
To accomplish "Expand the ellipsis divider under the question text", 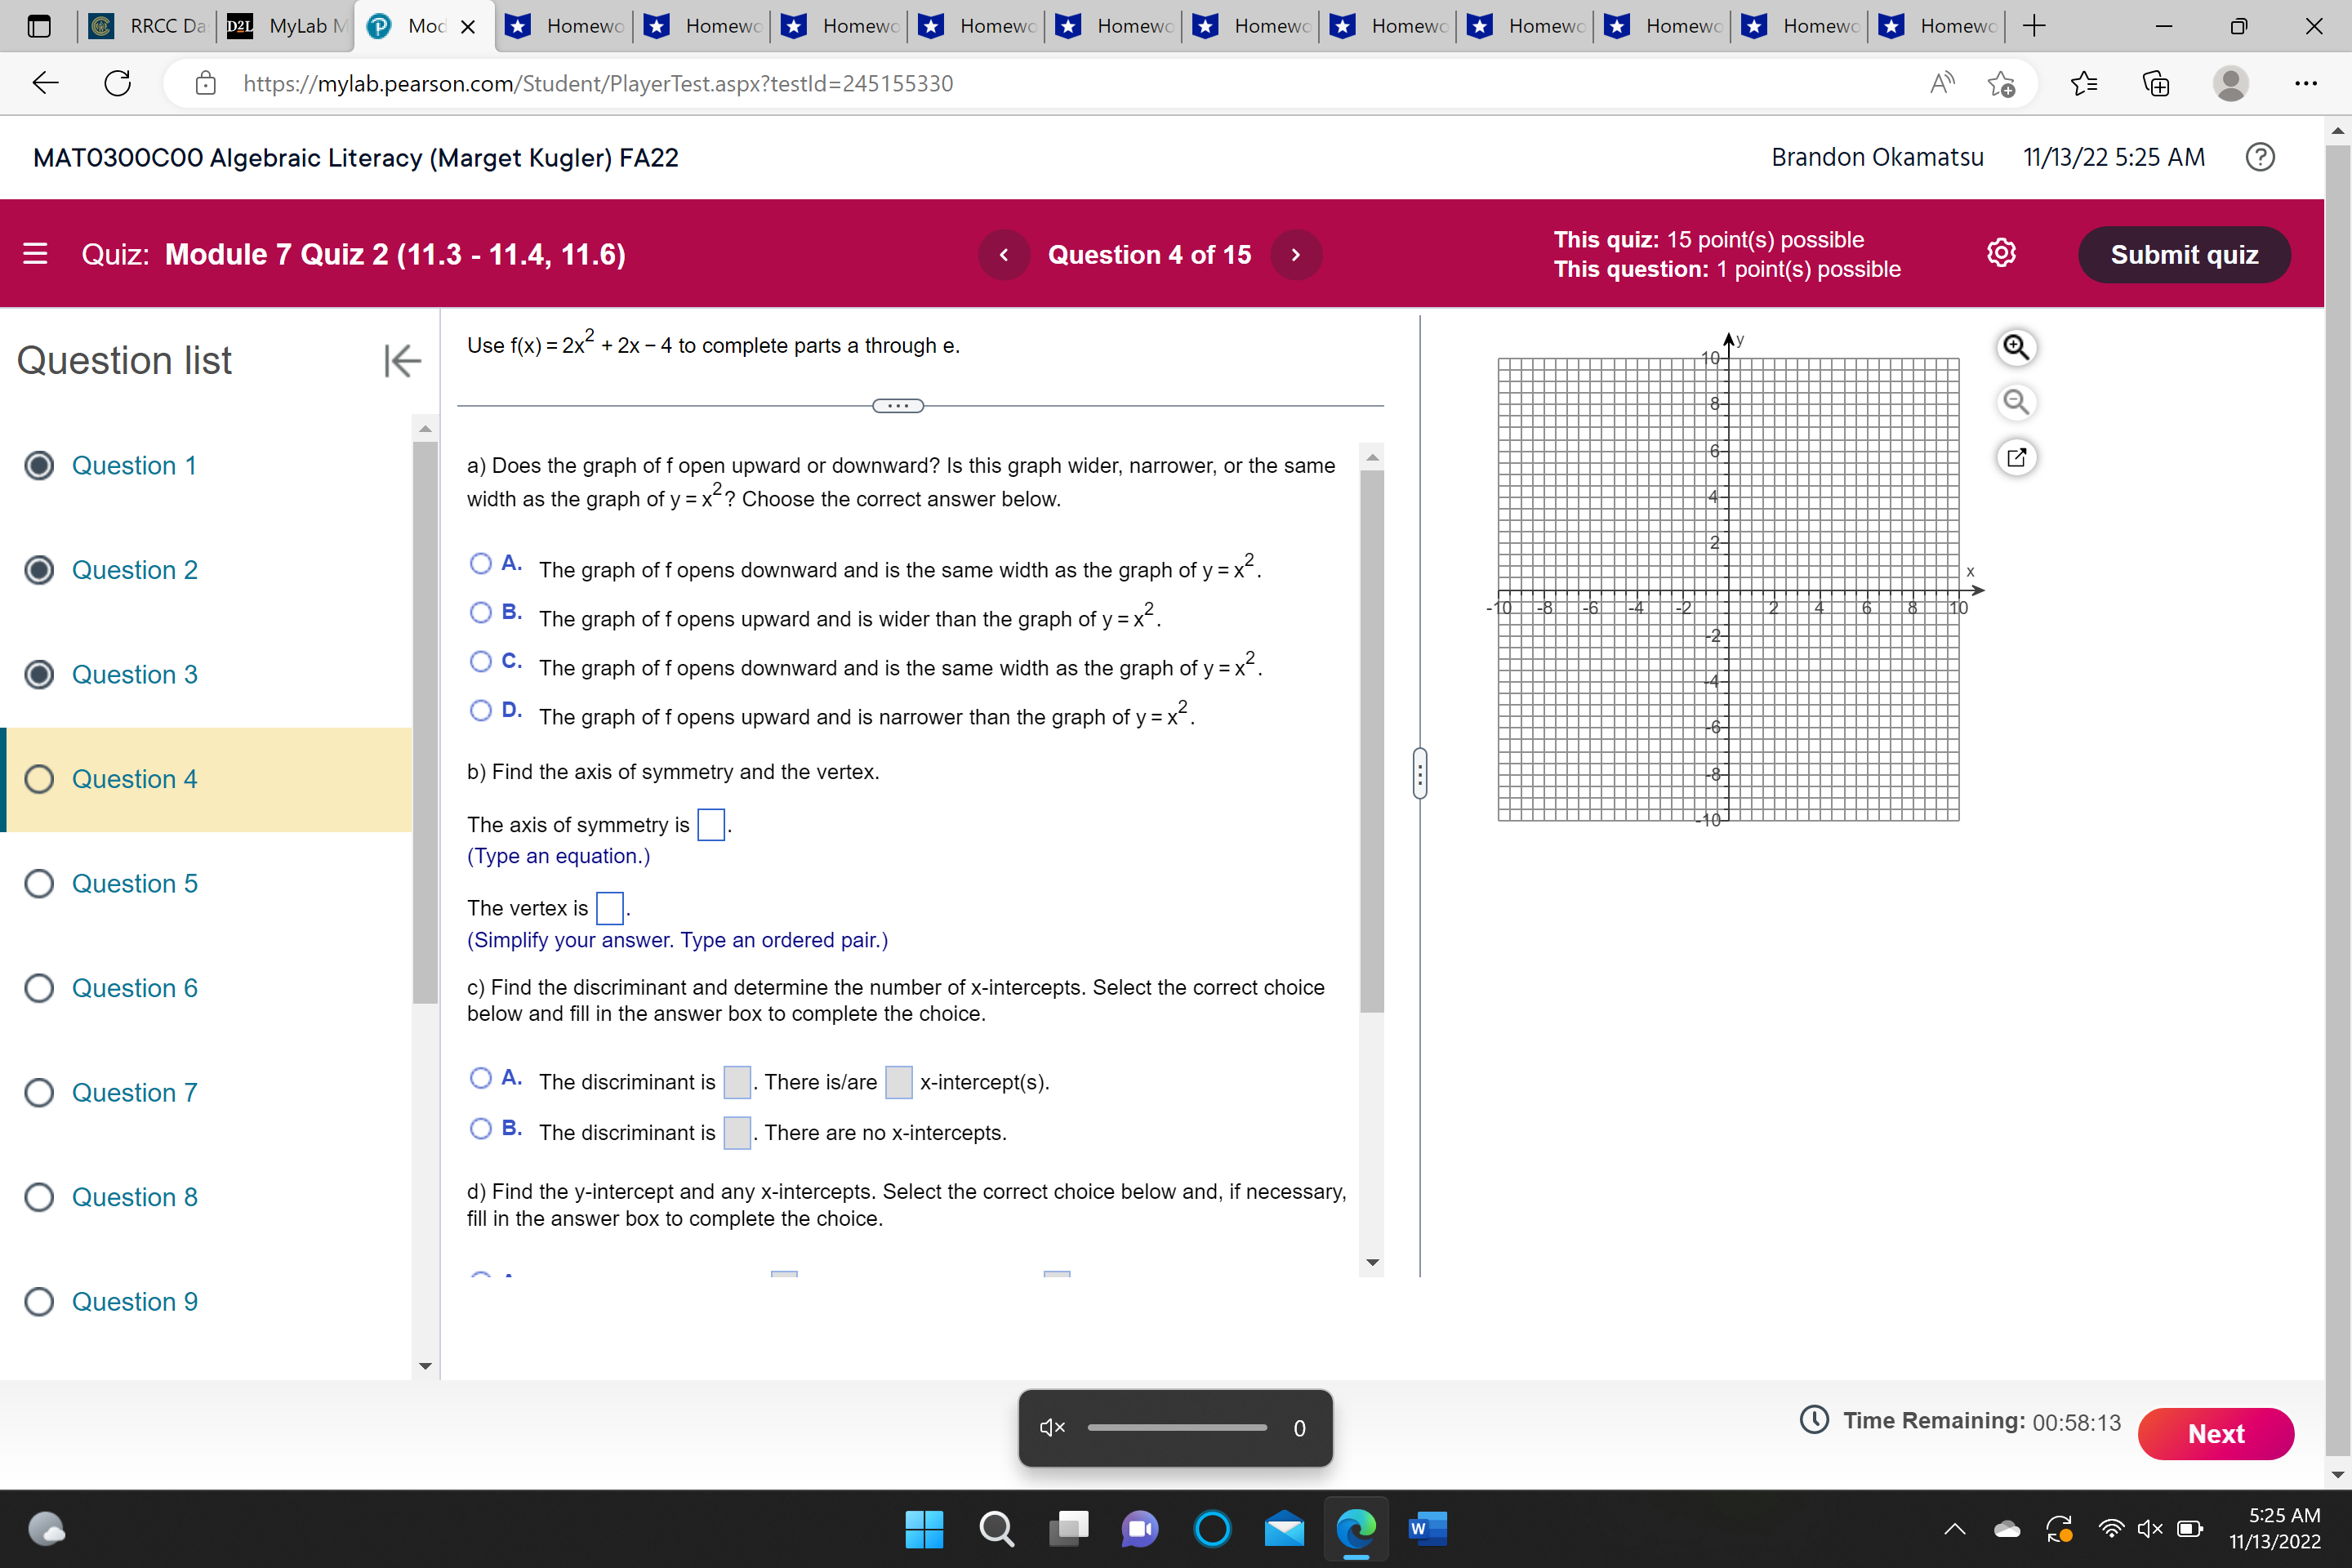I will pos(898,405).
